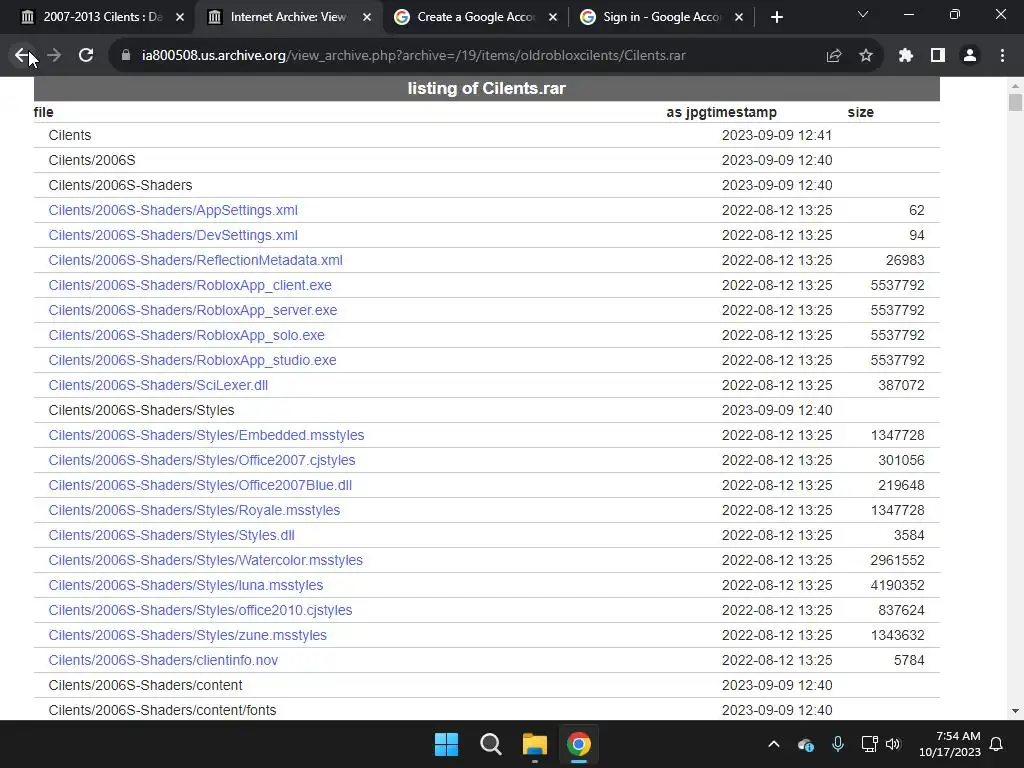This screenshot has width=1024, height=768.
Task: Click the scrollbar down arrow
Action: coord(1015,711)
